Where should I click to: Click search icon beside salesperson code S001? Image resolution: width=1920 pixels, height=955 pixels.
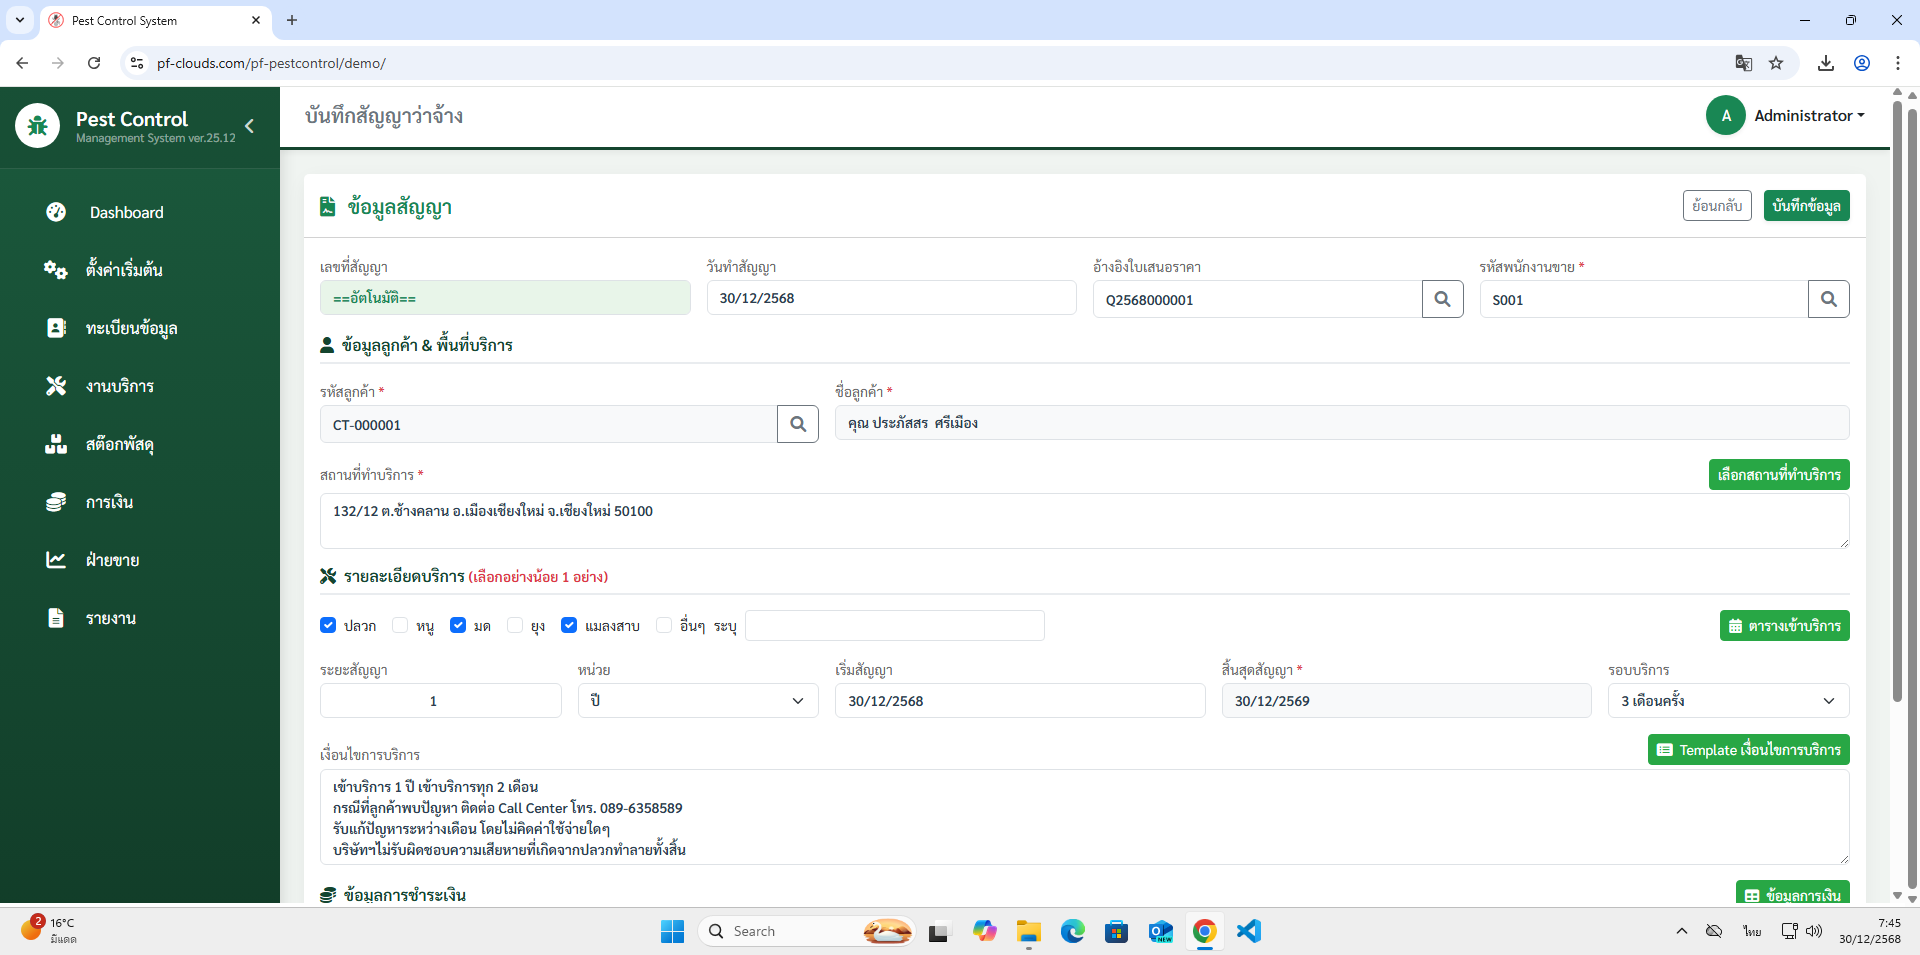tap(1828, 299)
